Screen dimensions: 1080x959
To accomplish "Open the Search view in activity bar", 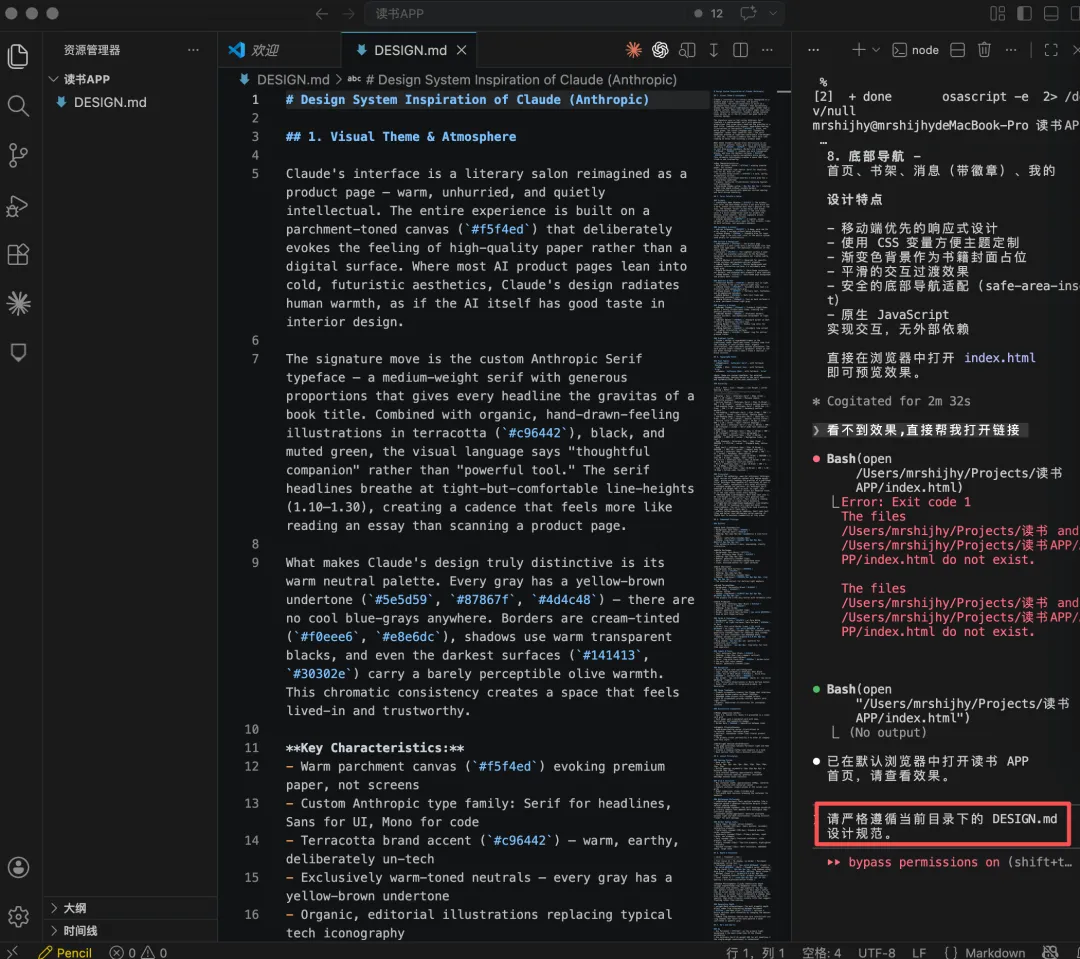I will click(18, 106).
